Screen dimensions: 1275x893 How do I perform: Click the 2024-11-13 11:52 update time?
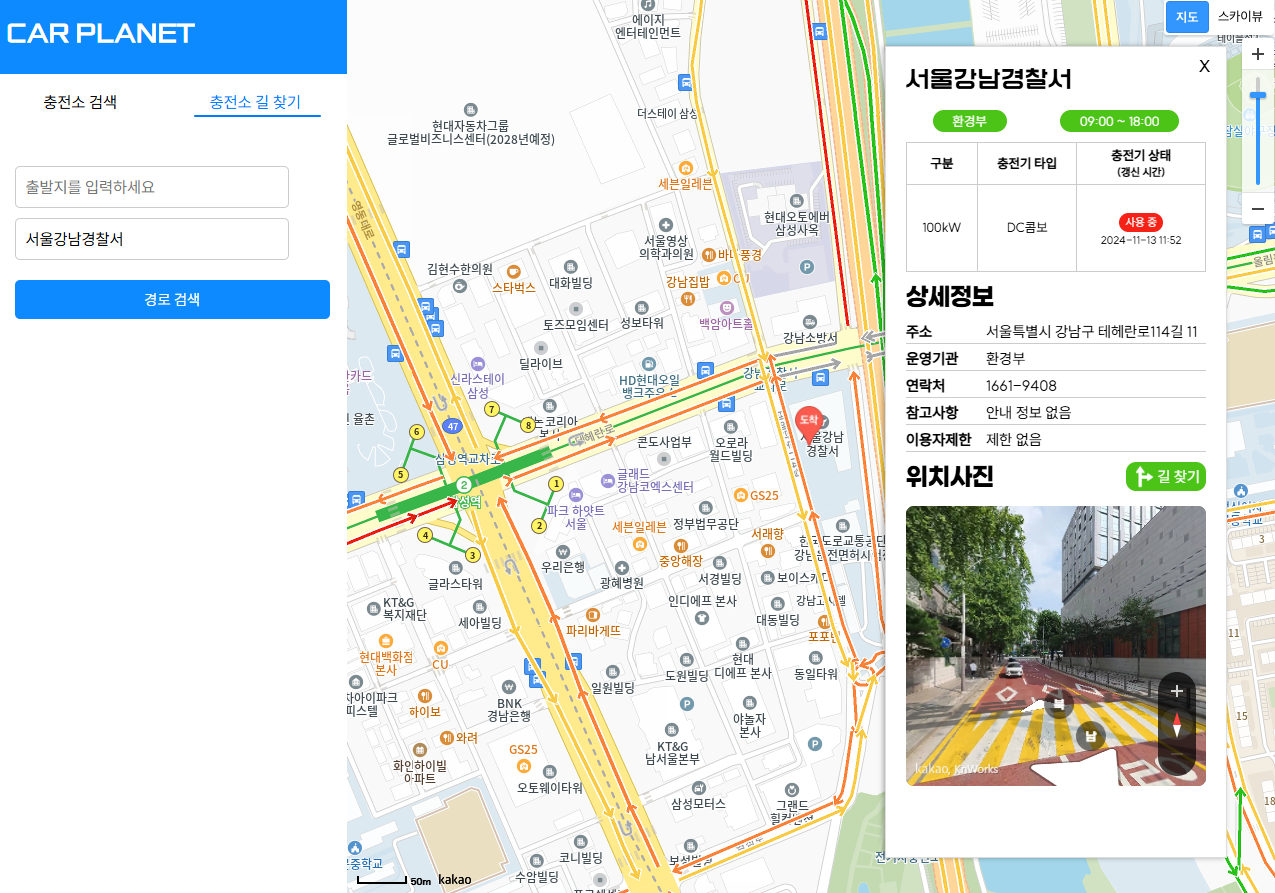coord(1141,240)
